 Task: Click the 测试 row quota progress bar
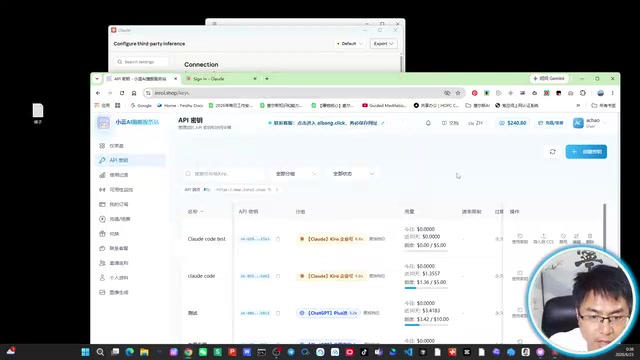click(x=426, y=325)
